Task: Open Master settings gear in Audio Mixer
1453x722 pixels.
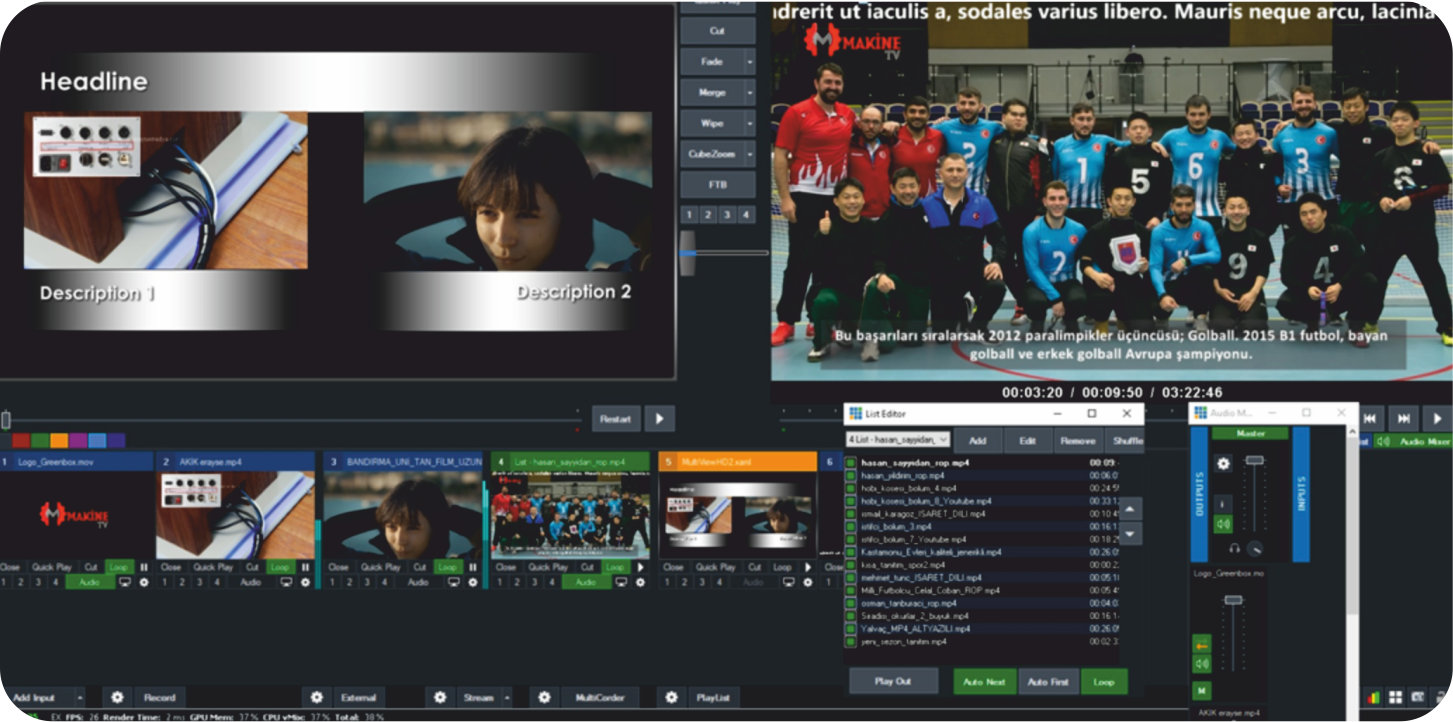Action: pyautogui.click(x=1223, y=464)
